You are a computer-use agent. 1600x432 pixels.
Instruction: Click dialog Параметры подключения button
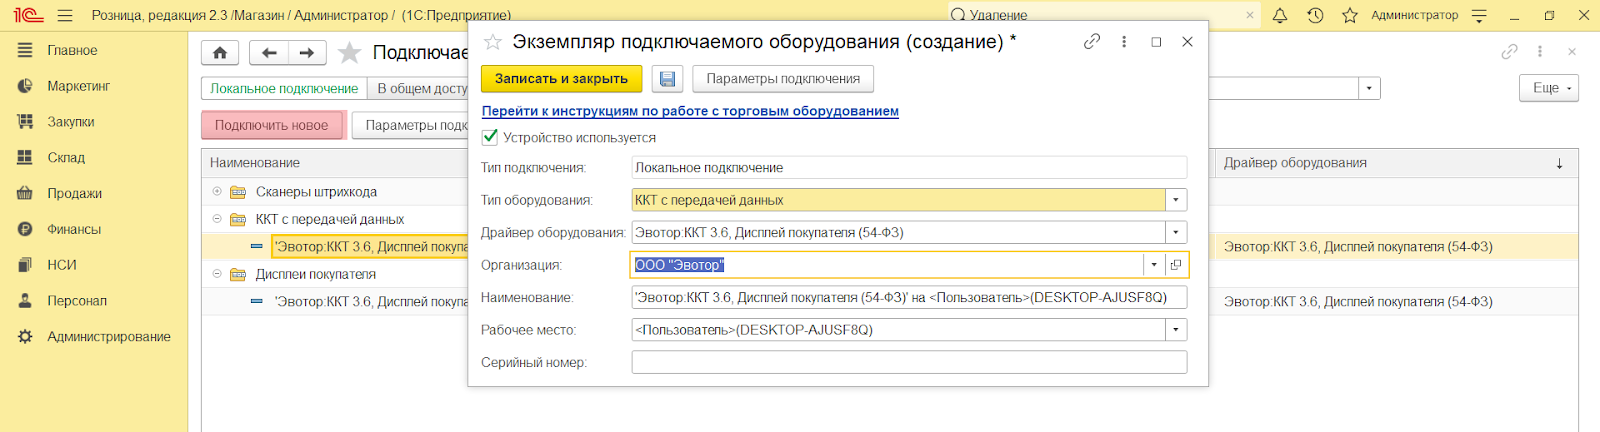(783, 79)
